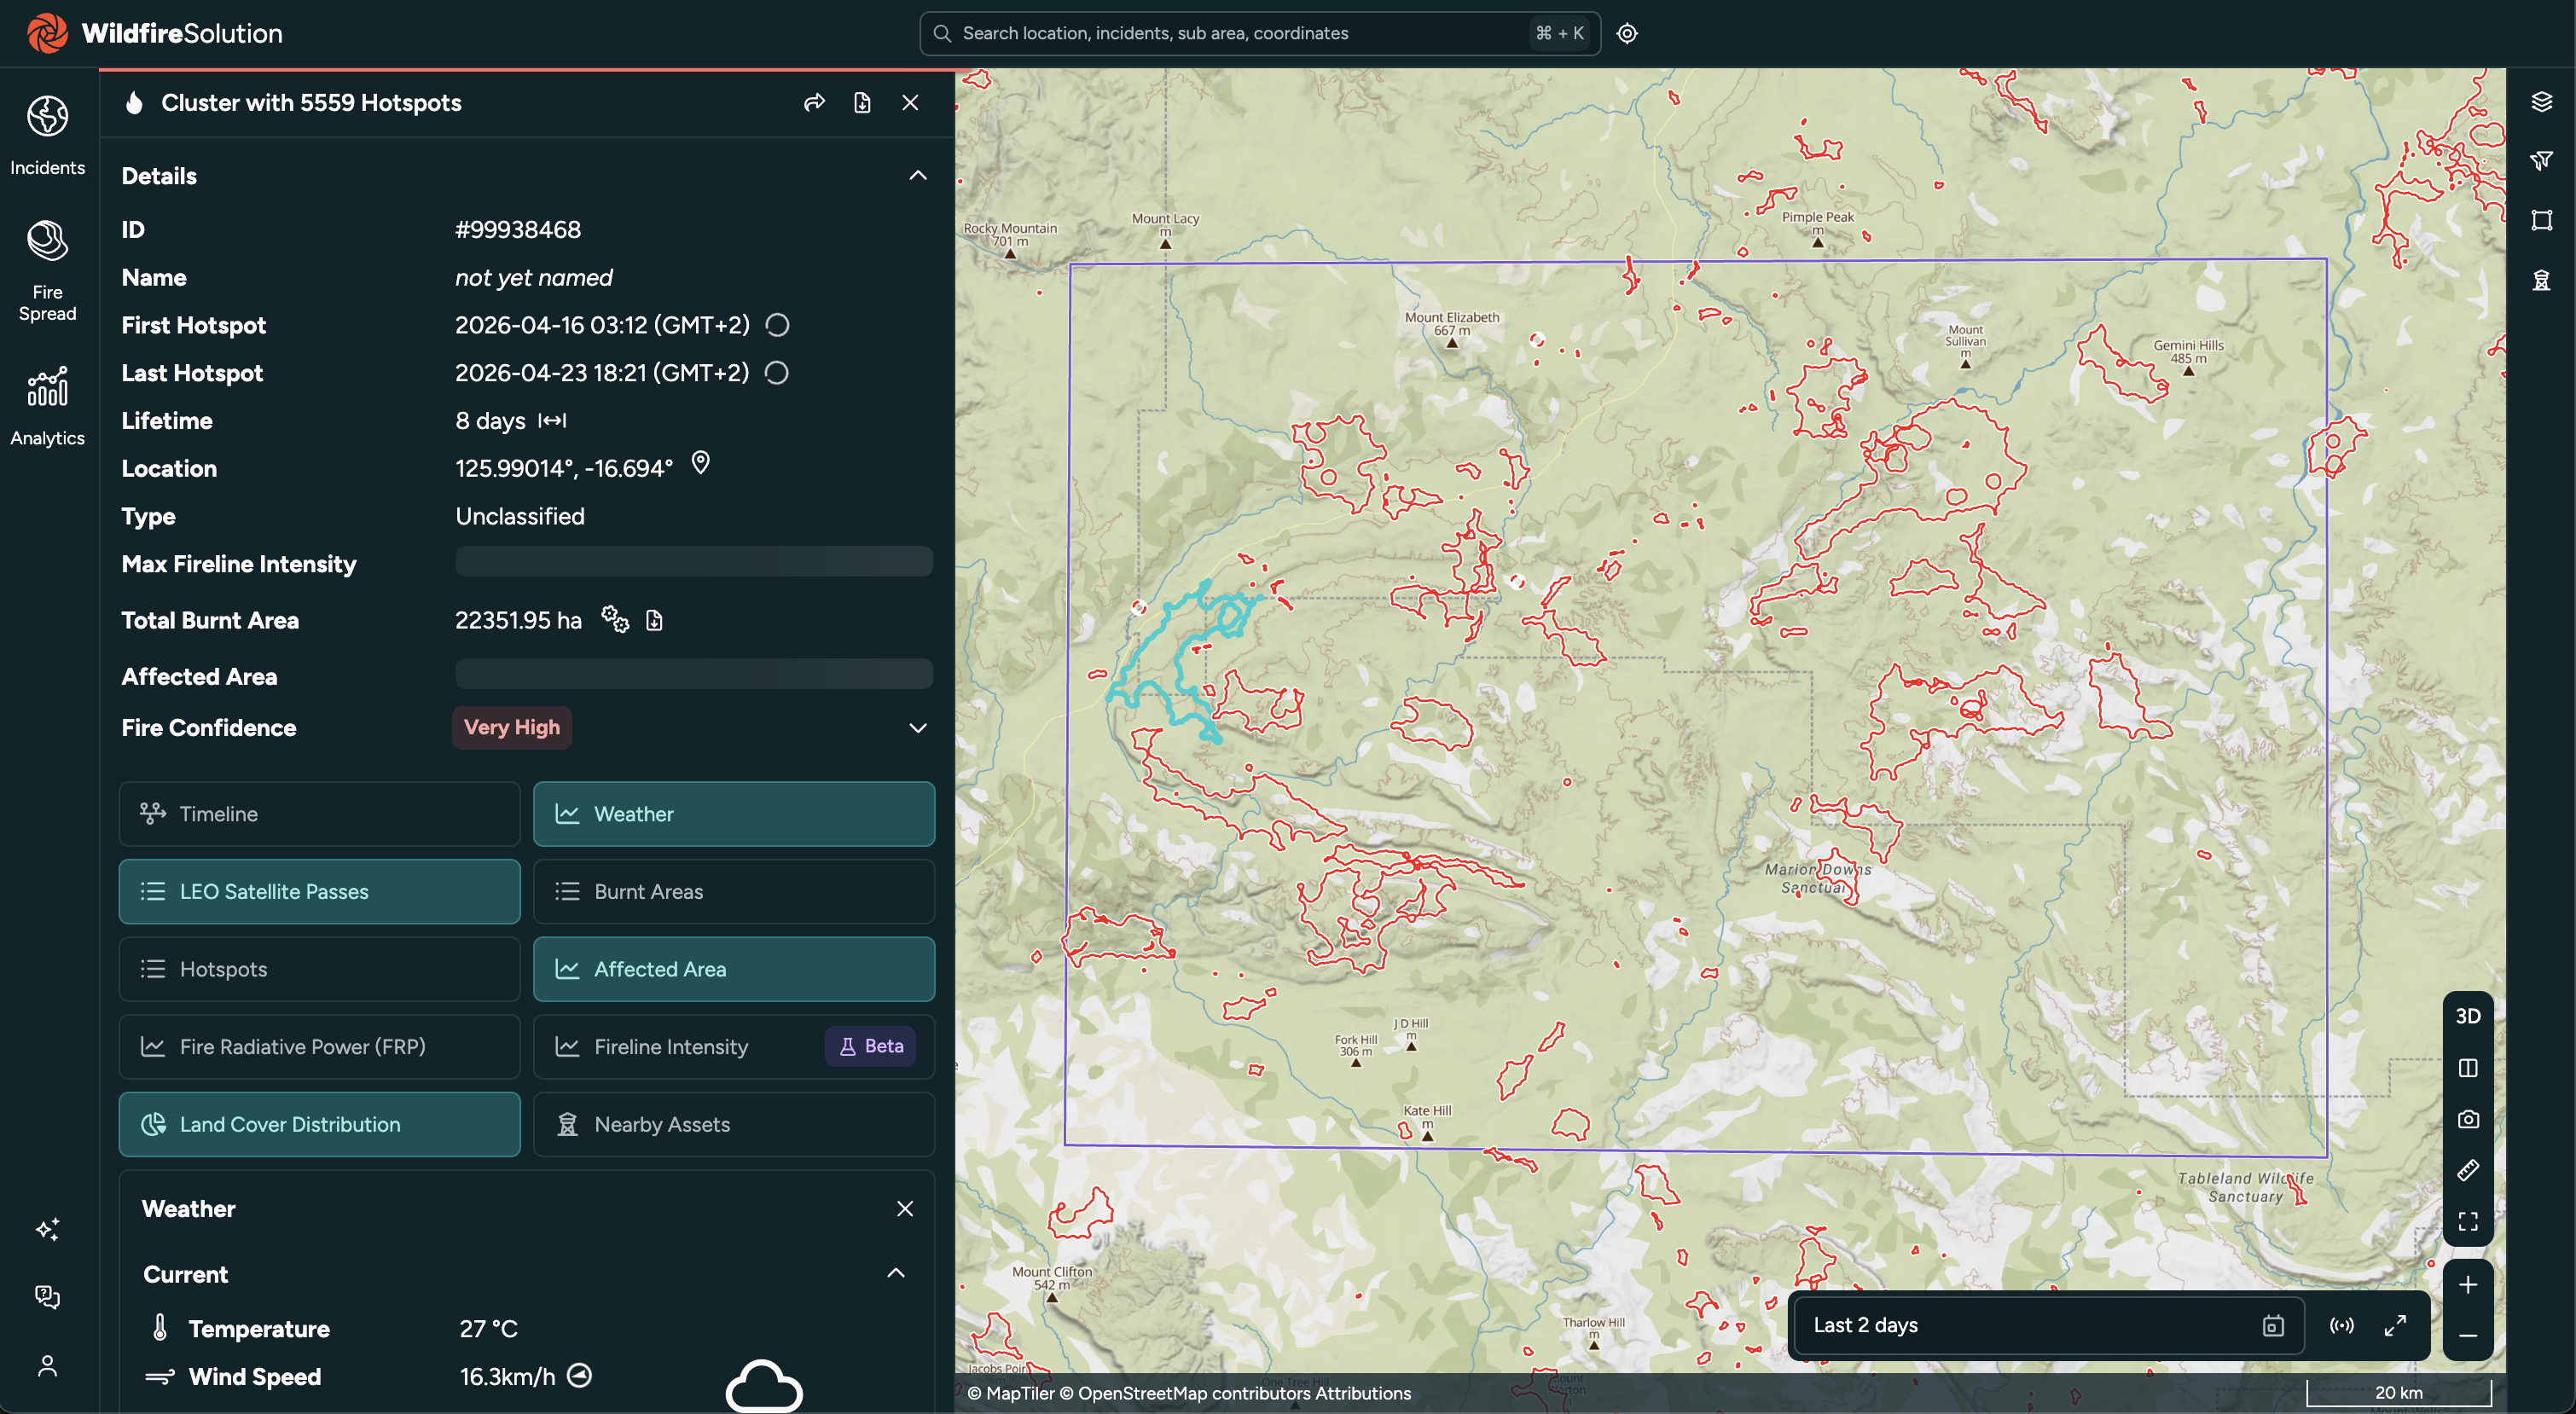Close the cluster details panel
Image resolution: width=2576 pixels, height=1414 pixels.
pos(910,103)
